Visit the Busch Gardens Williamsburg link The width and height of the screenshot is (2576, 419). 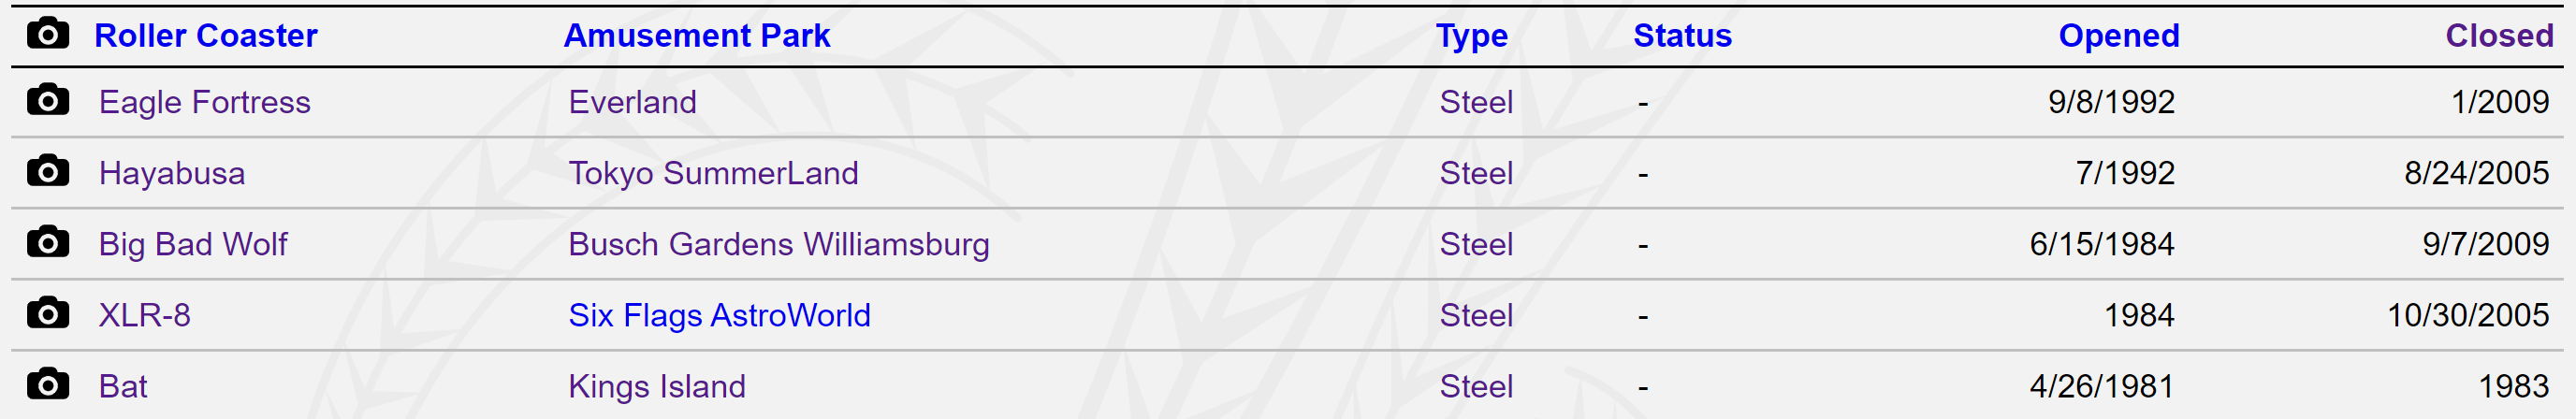tap(779, 245)
